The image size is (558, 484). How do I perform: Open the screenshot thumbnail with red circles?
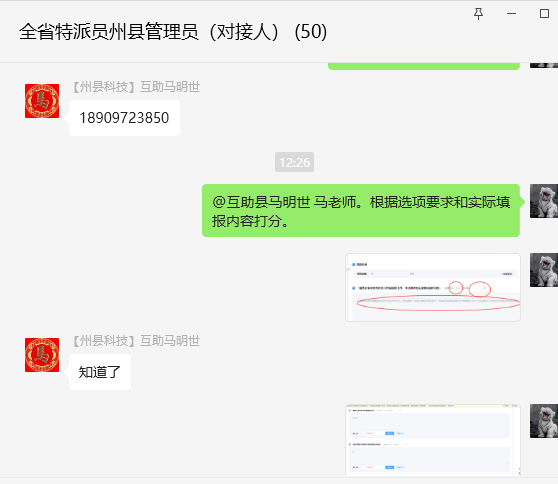pos(433,288)
